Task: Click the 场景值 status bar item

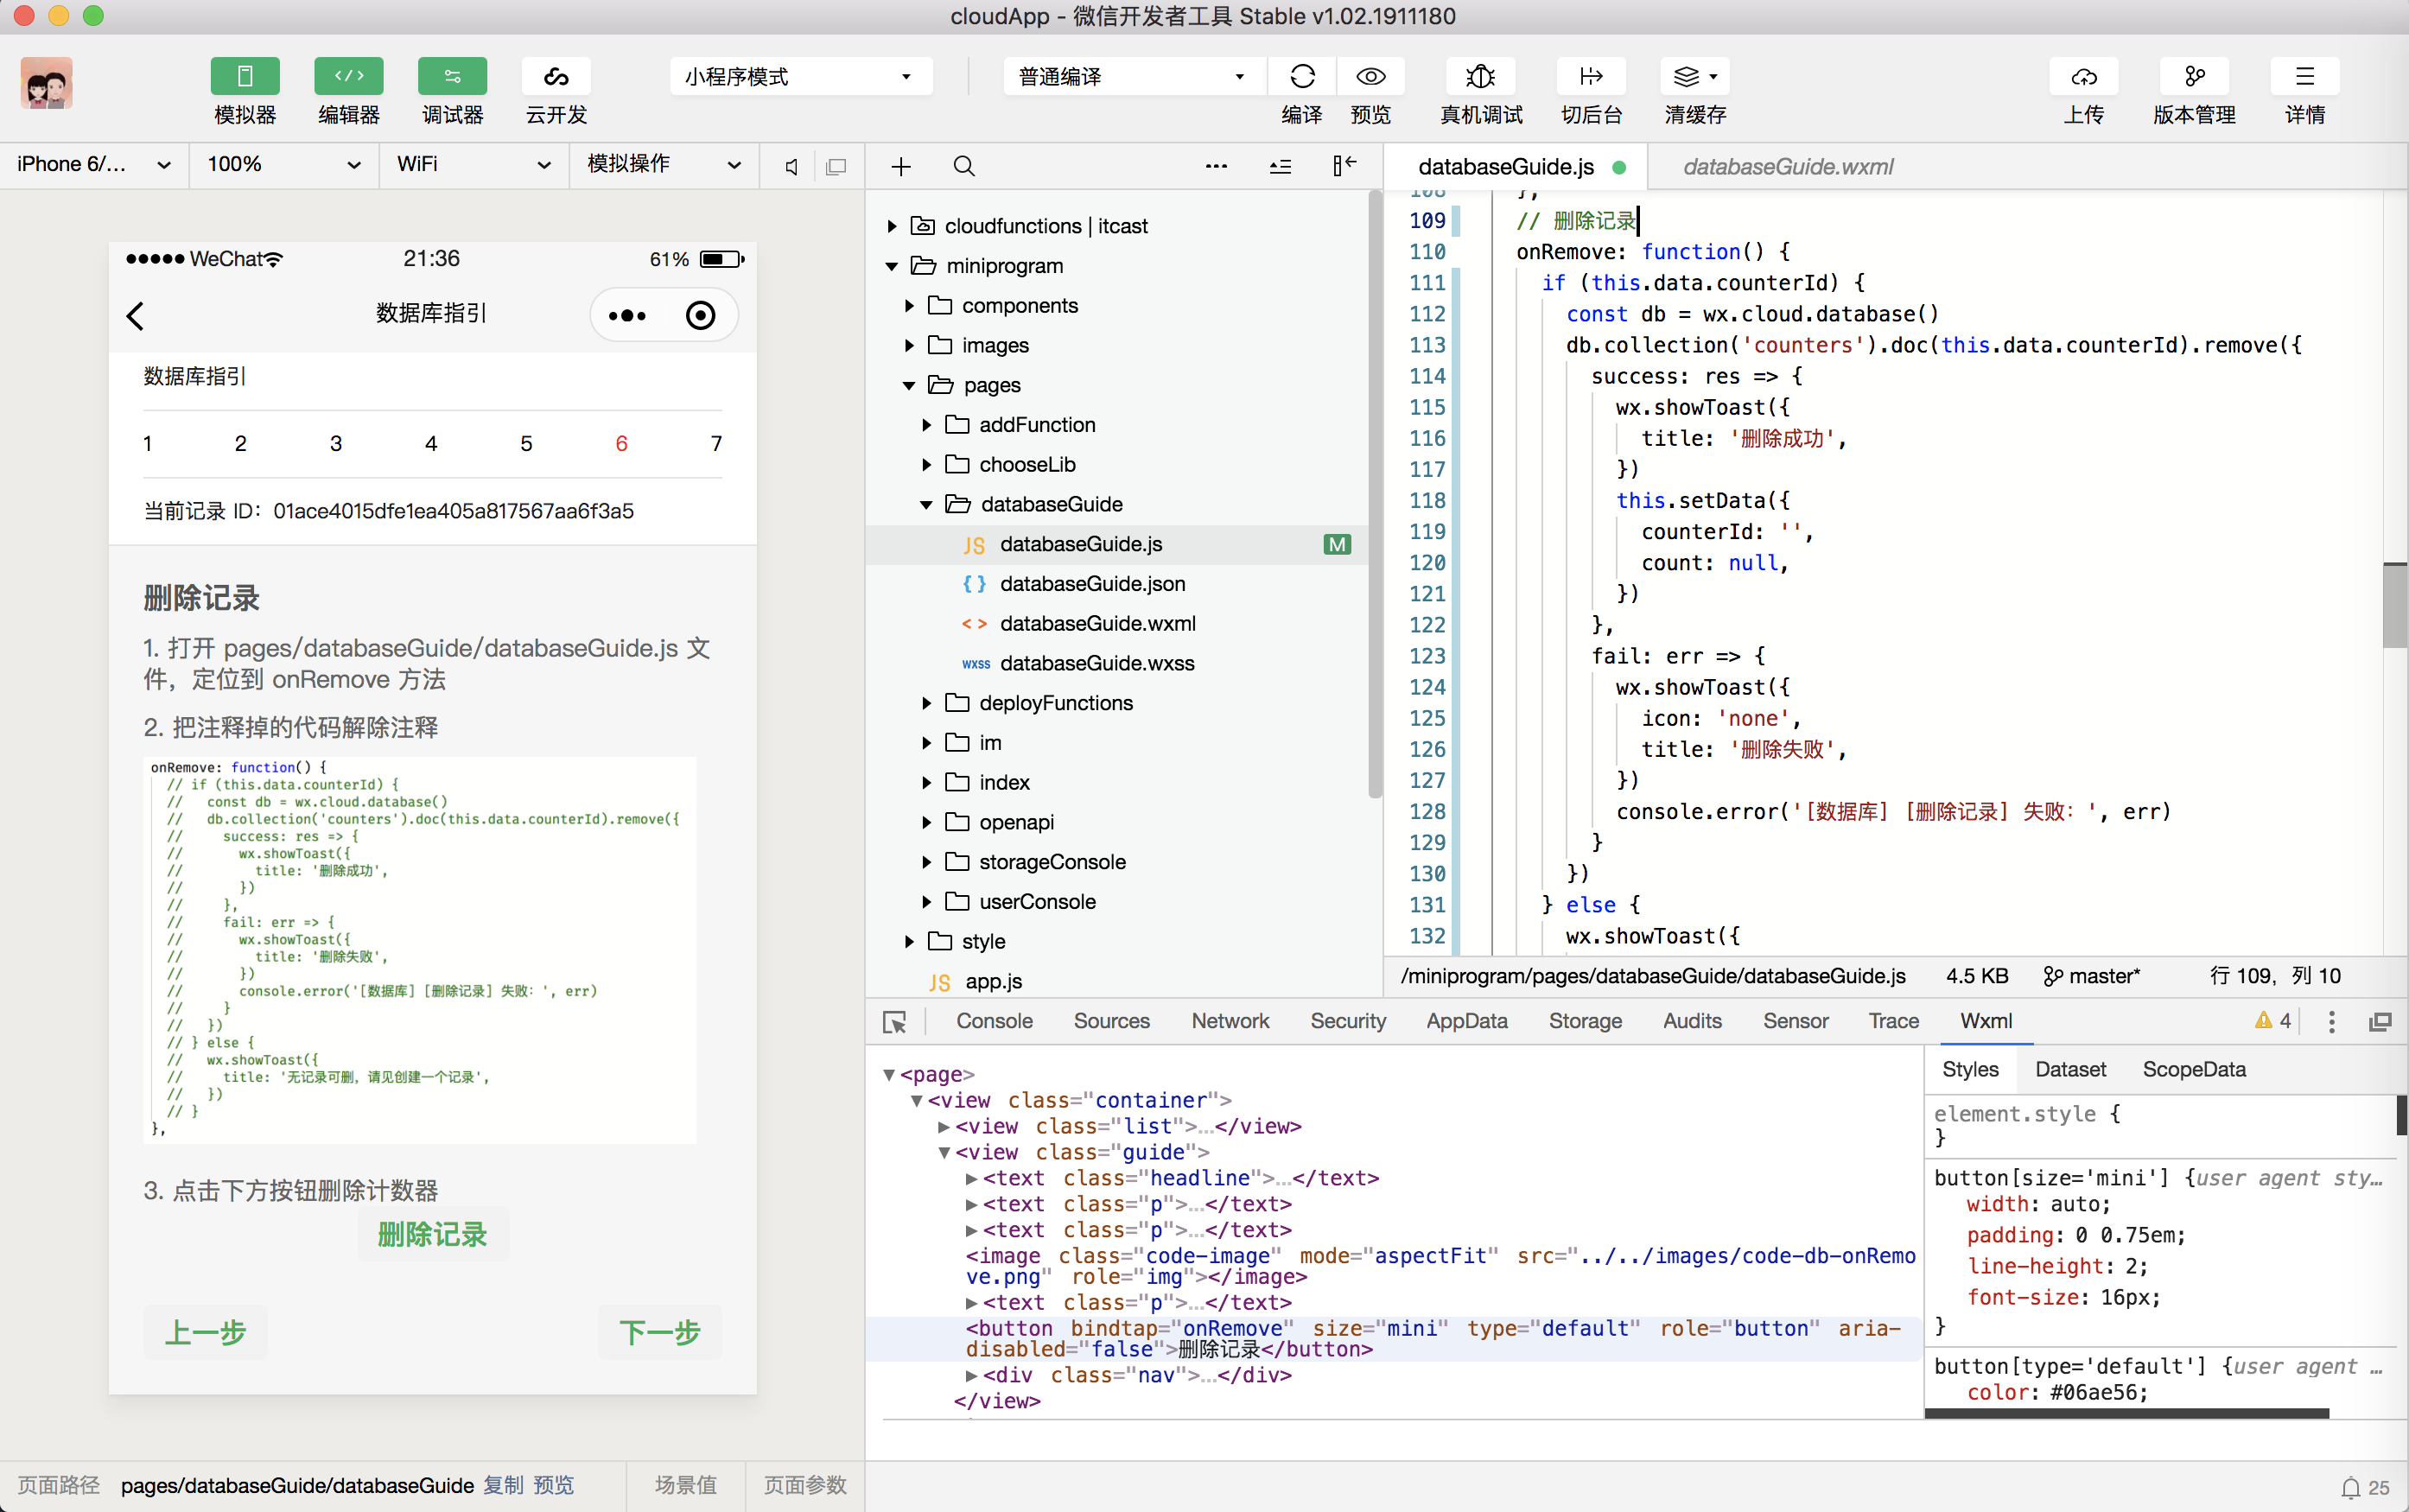Action: 685,1485
